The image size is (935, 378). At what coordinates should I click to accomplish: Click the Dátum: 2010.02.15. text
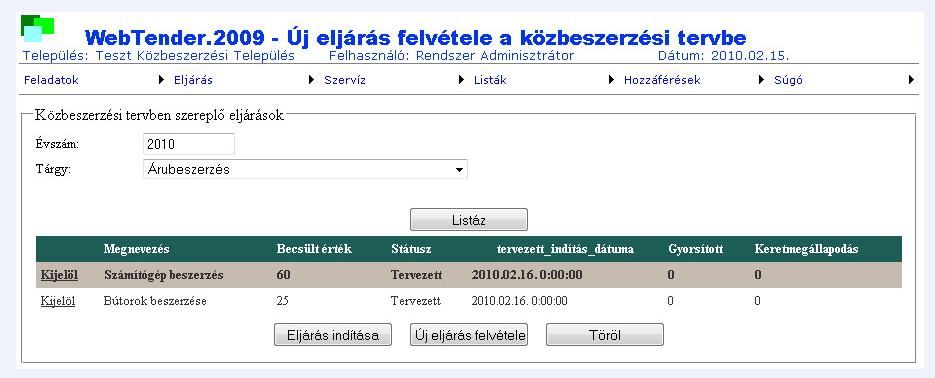723,56
